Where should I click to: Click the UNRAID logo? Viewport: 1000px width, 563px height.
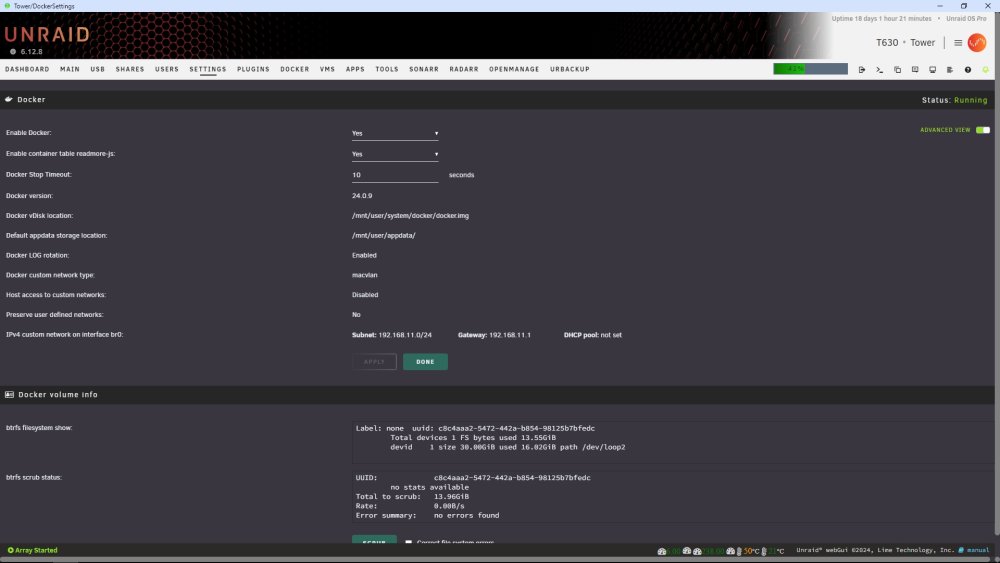point(47,34)
